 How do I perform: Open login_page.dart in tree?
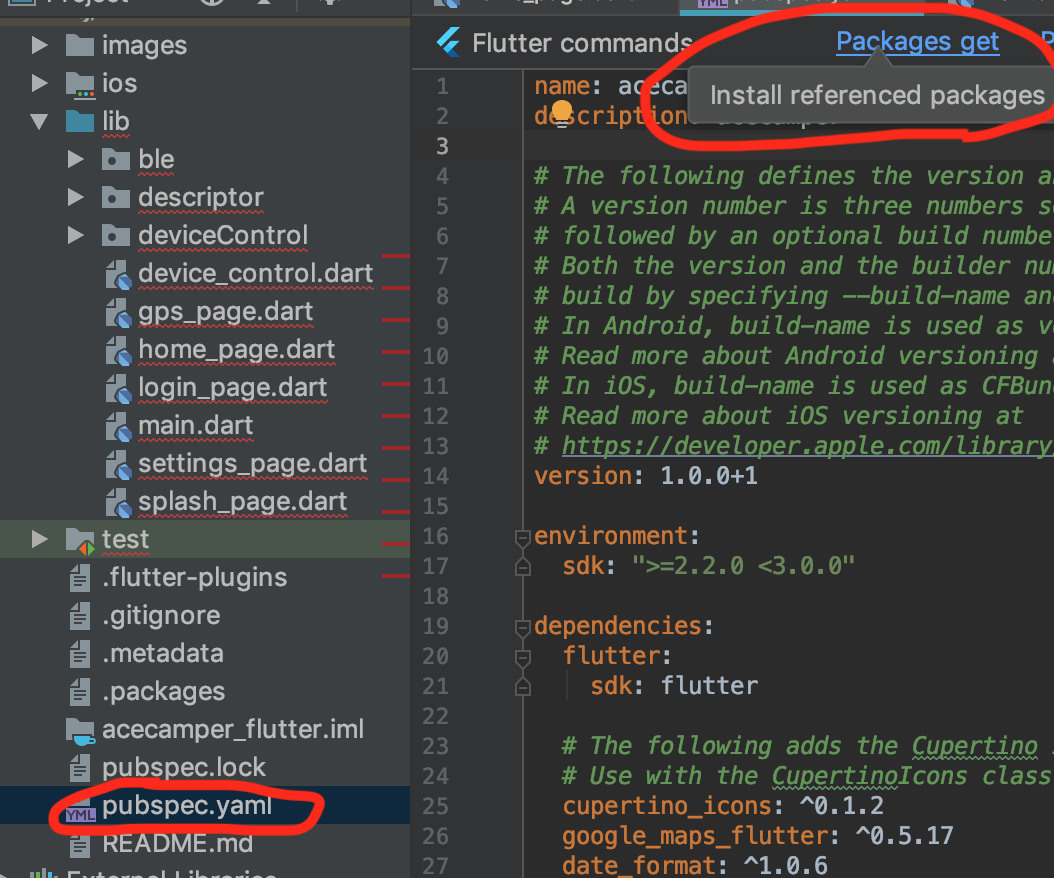point(233,388)
